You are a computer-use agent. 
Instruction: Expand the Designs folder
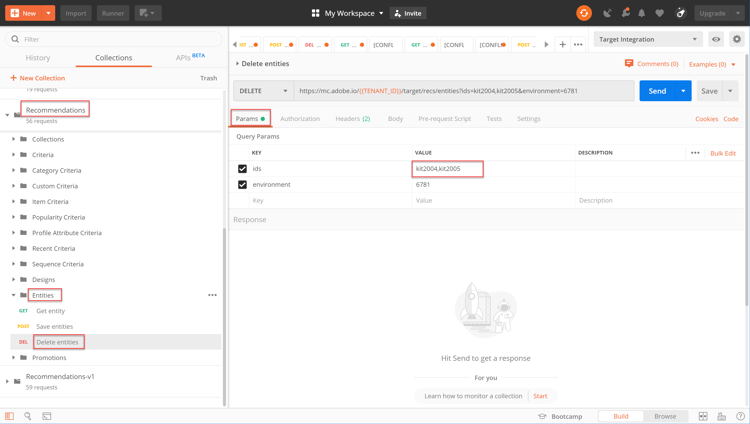pyautogui.click(x=13, y=279)
